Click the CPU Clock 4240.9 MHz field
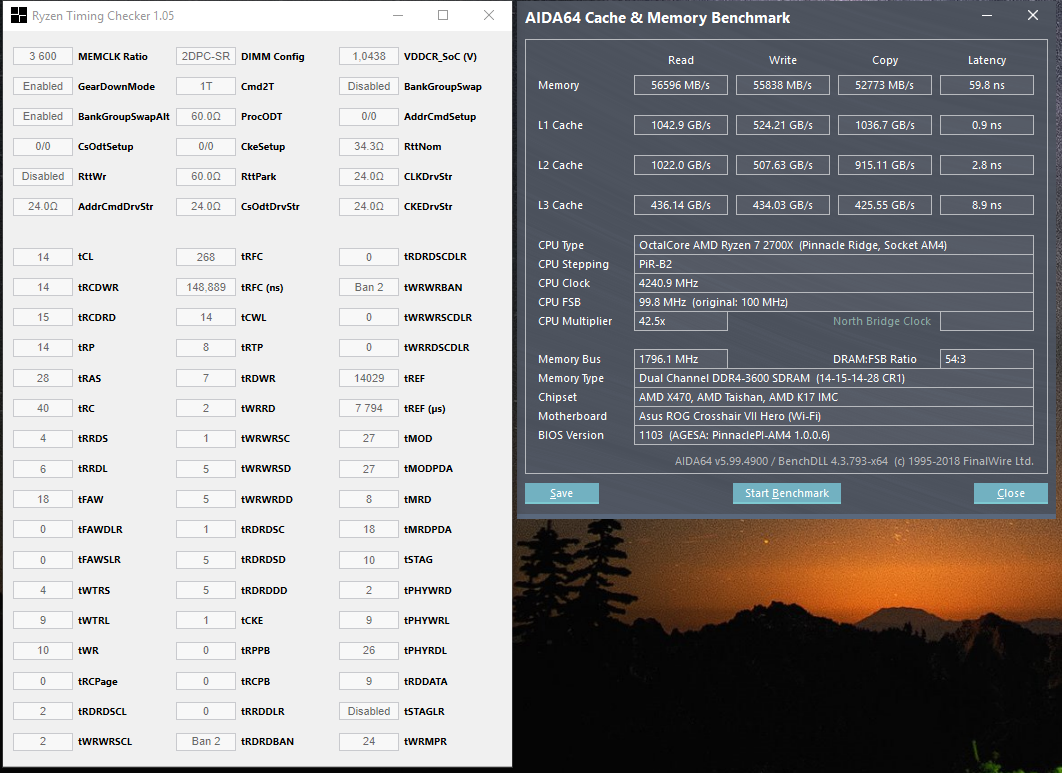The image size is (1062, 773). point(834,283)
